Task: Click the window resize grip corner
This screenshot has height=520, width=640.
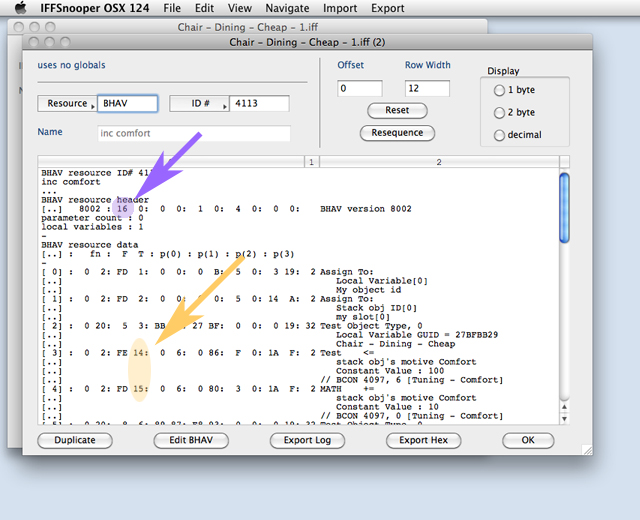Action: 587,450
